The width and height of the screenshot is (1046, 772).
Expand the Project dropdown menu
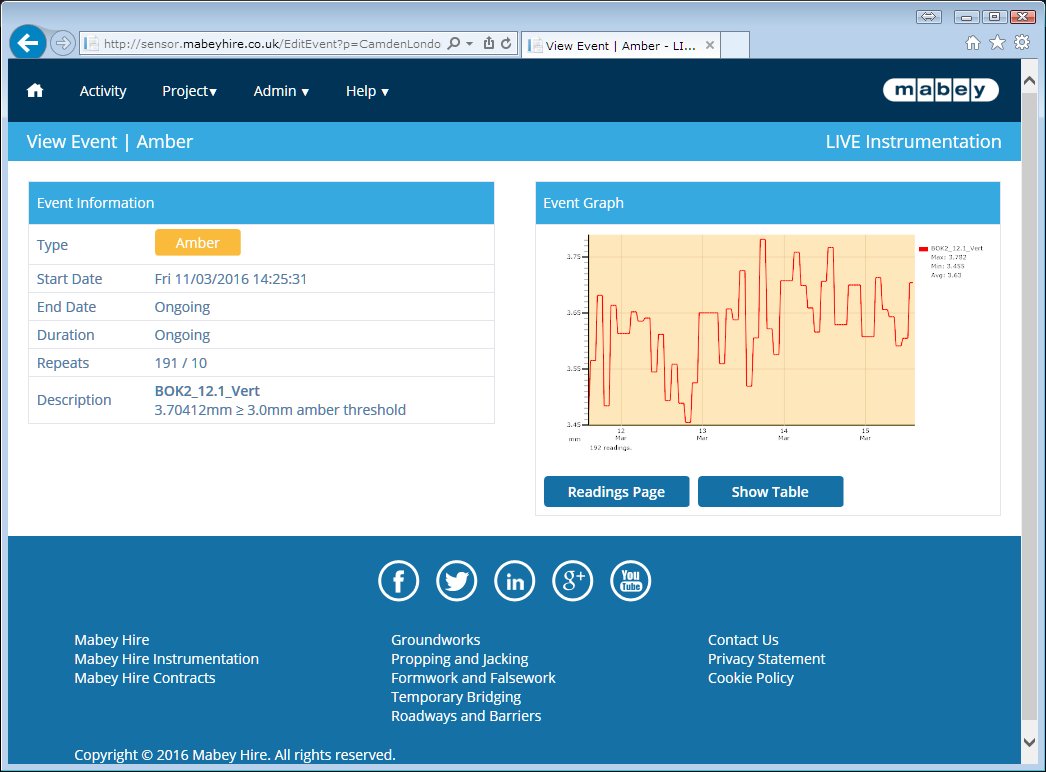coord(189,91)
